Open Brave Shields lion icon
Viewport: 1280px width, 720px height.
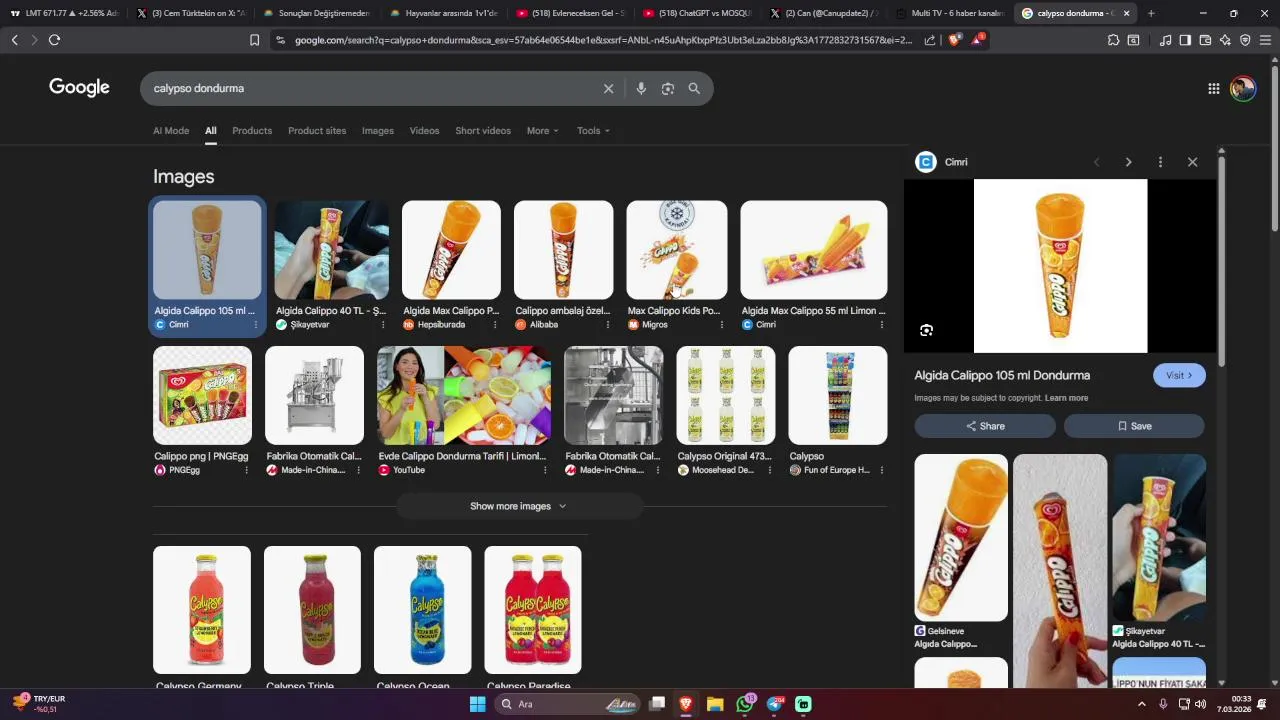[953, 40]
